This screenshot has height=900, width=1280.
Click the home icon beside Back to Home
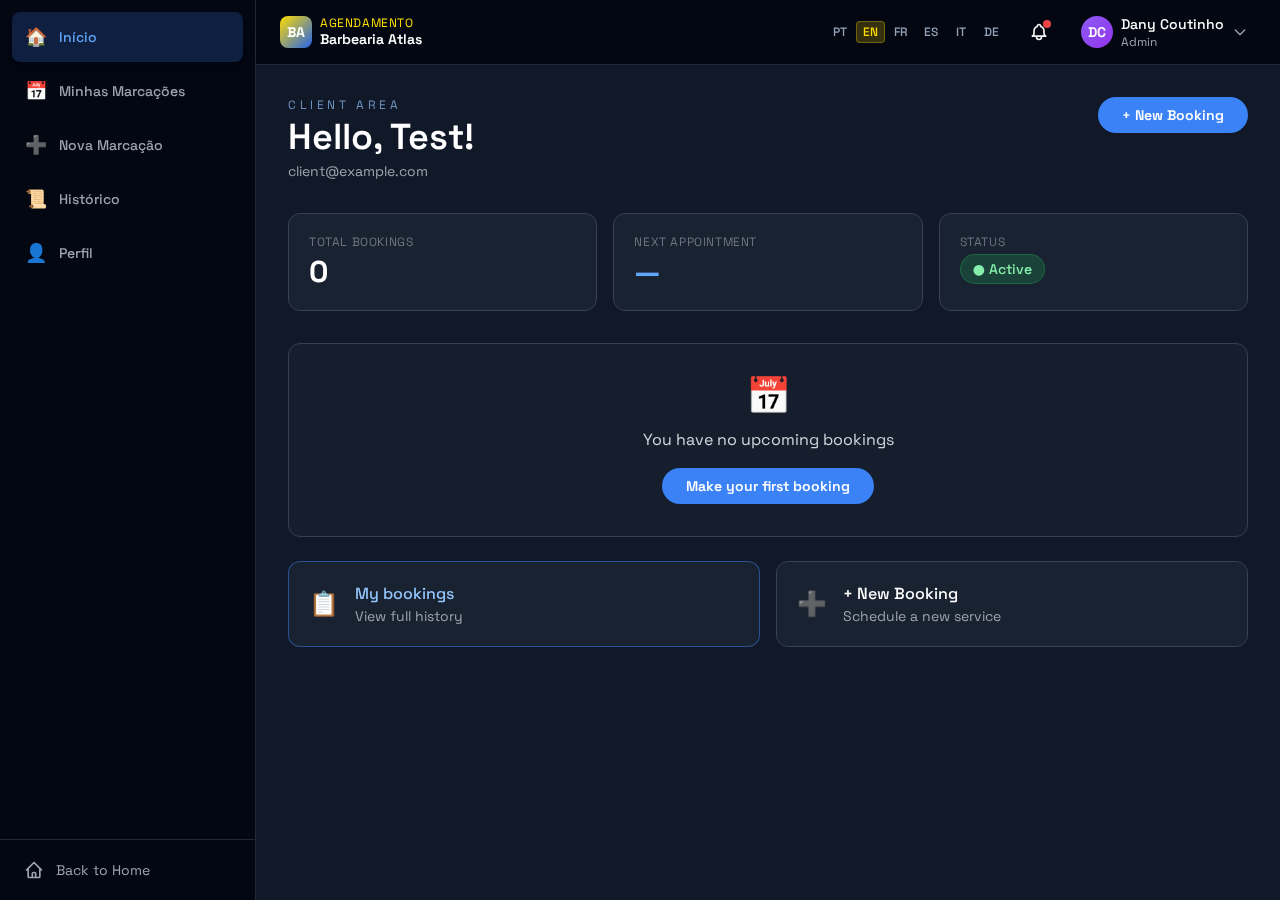point(34,870)
